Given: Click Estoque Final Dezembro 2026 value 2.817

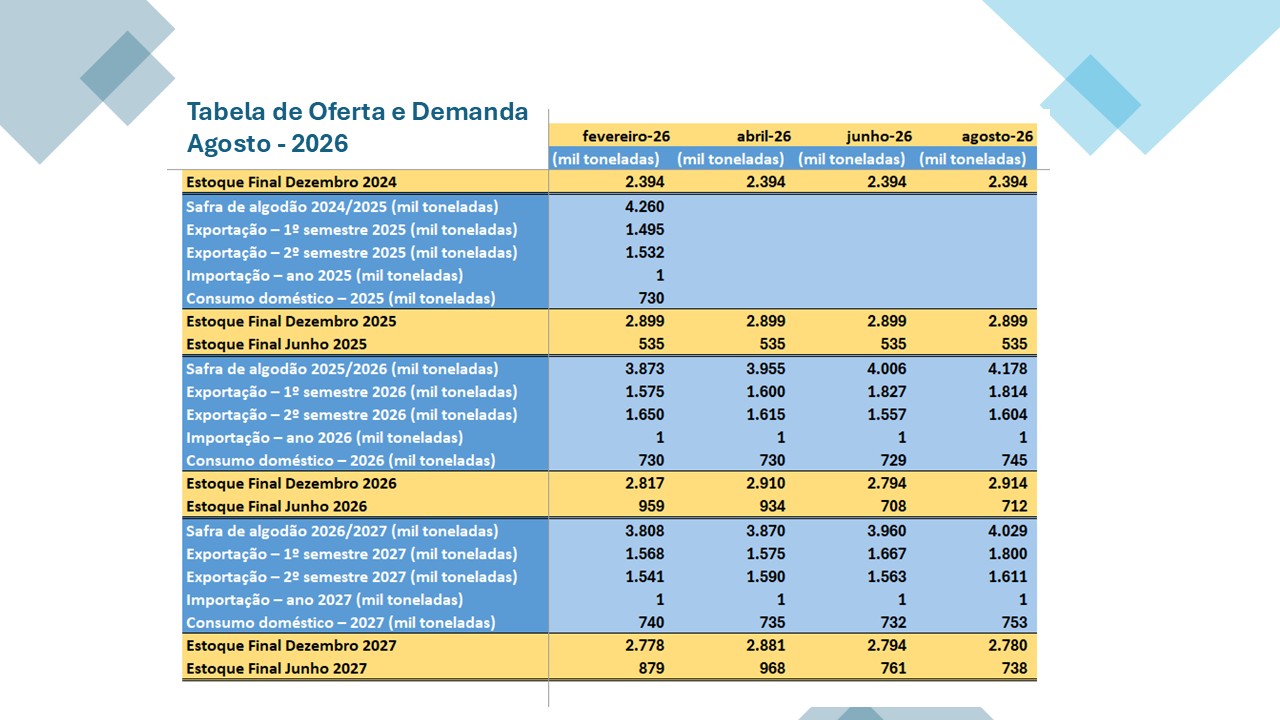Looking at the screenshot, I should 645,484.
